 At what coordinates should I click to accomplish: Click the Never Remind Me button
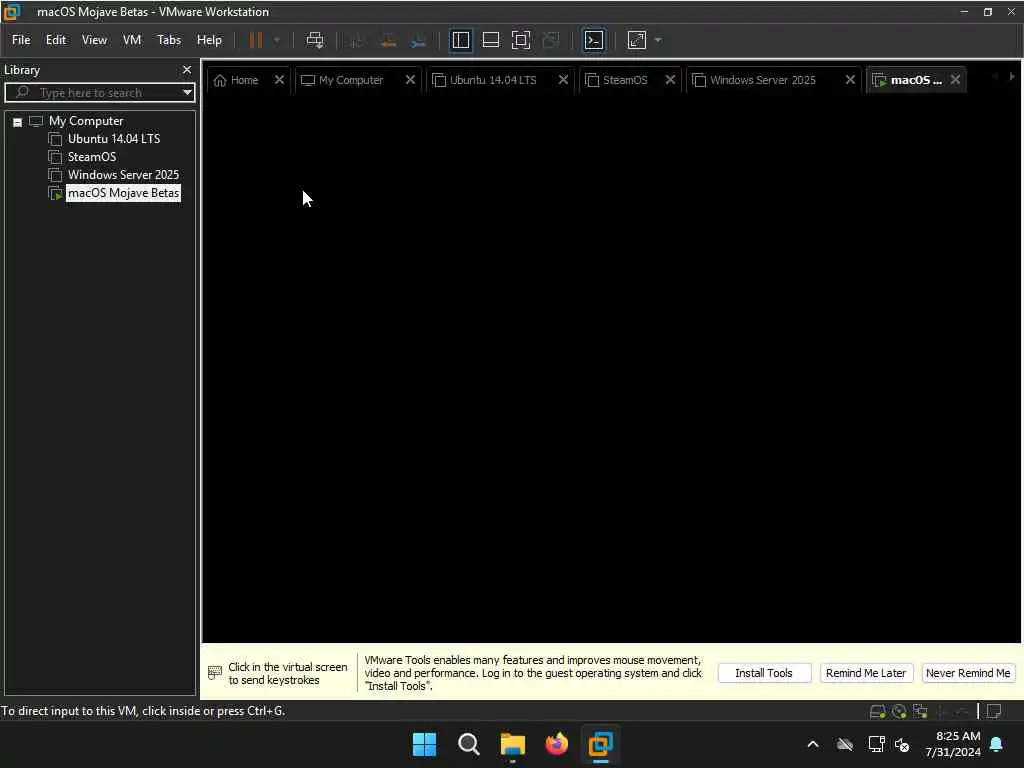point(968,673)
